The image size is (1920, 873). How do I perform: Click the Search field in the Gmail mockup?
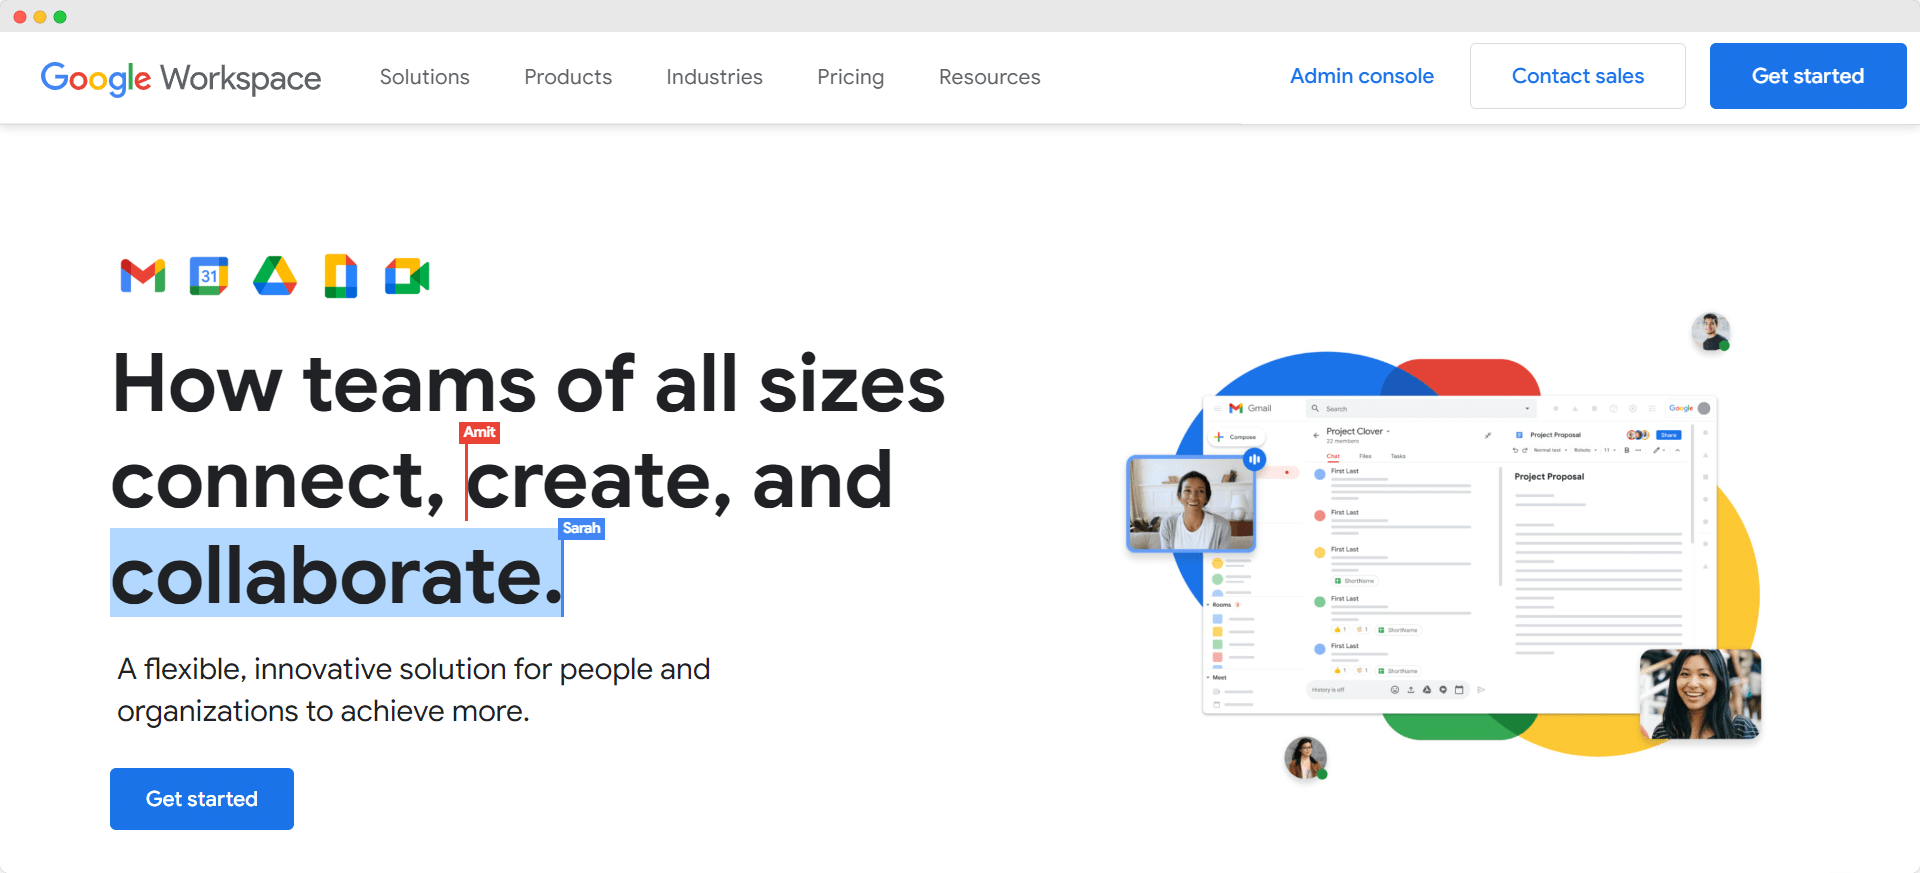pos(1420,408)
